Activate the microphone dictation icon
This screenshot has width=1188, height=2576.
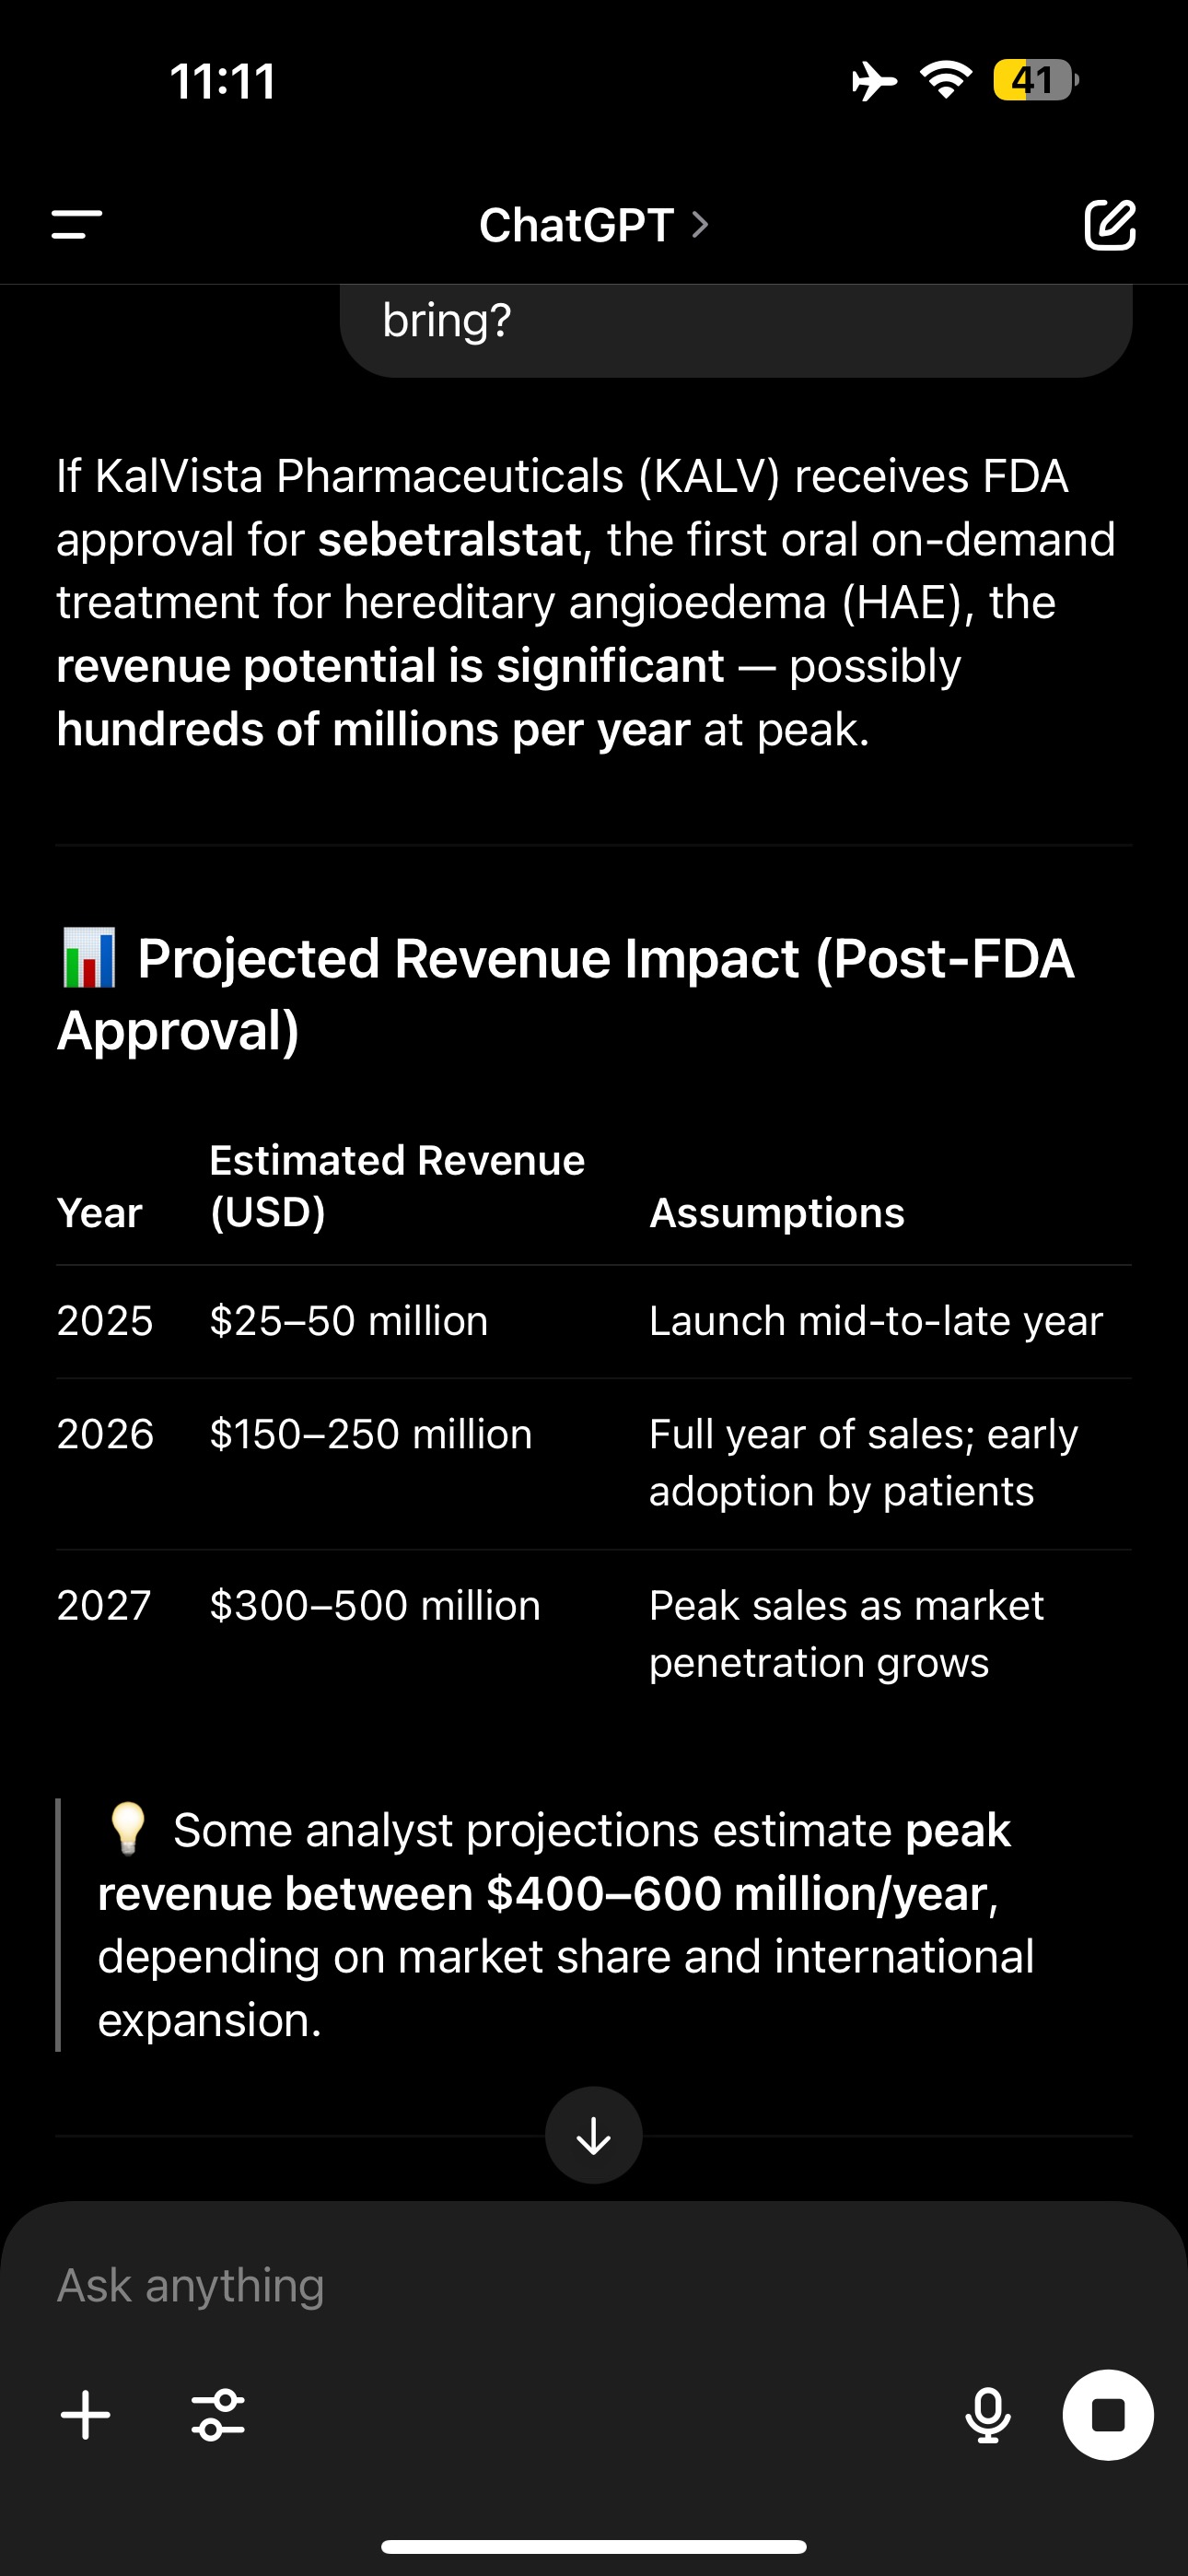point(988,2415)
